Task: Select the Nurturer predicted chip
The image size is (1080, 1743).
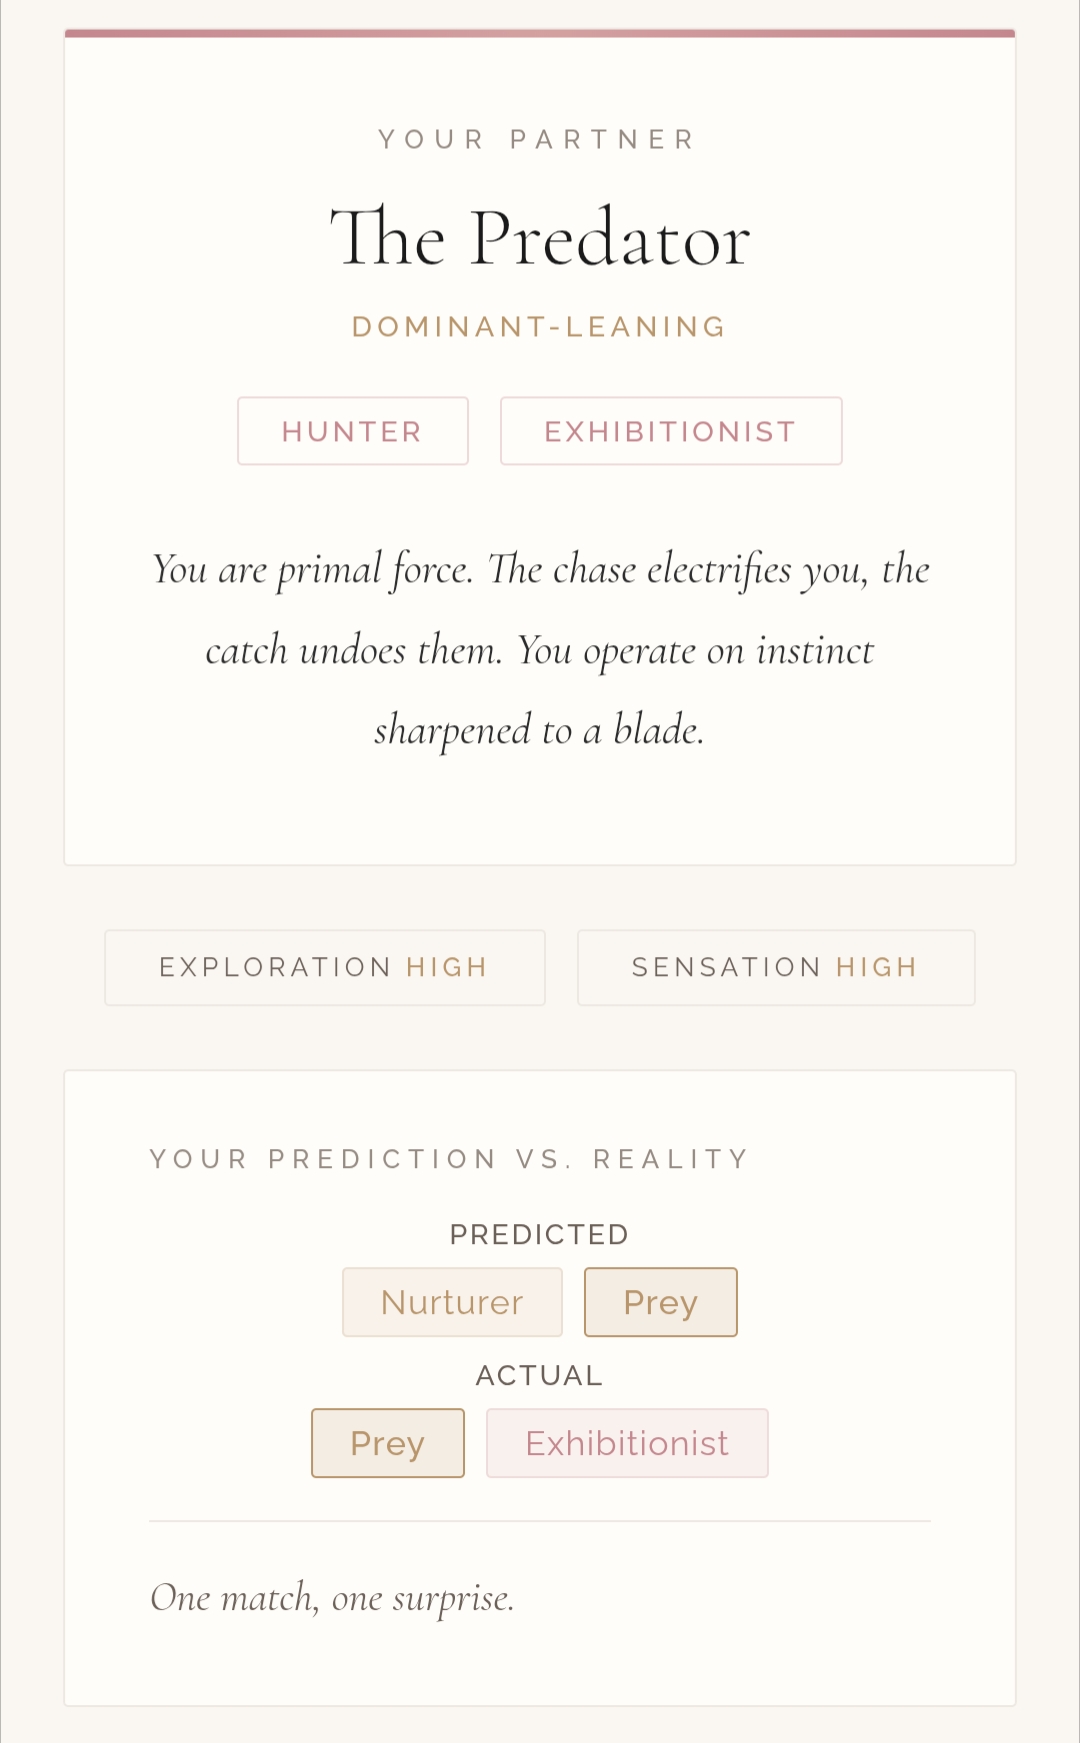Action: 452,1302
